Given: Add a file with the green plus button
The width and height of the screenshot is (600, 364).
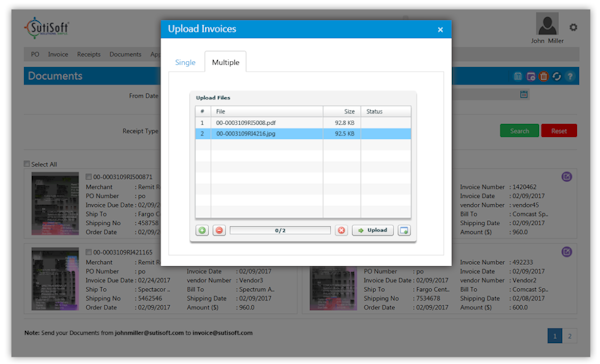Looking at the screenshot, I should pyautogui.click(x=202, y=230).
